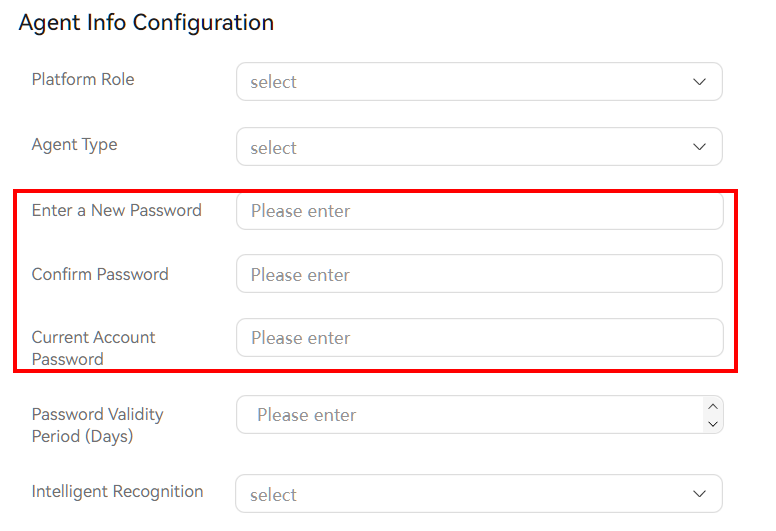Select the Current Account Password field

pyautogui.click(x=478, y=338)
